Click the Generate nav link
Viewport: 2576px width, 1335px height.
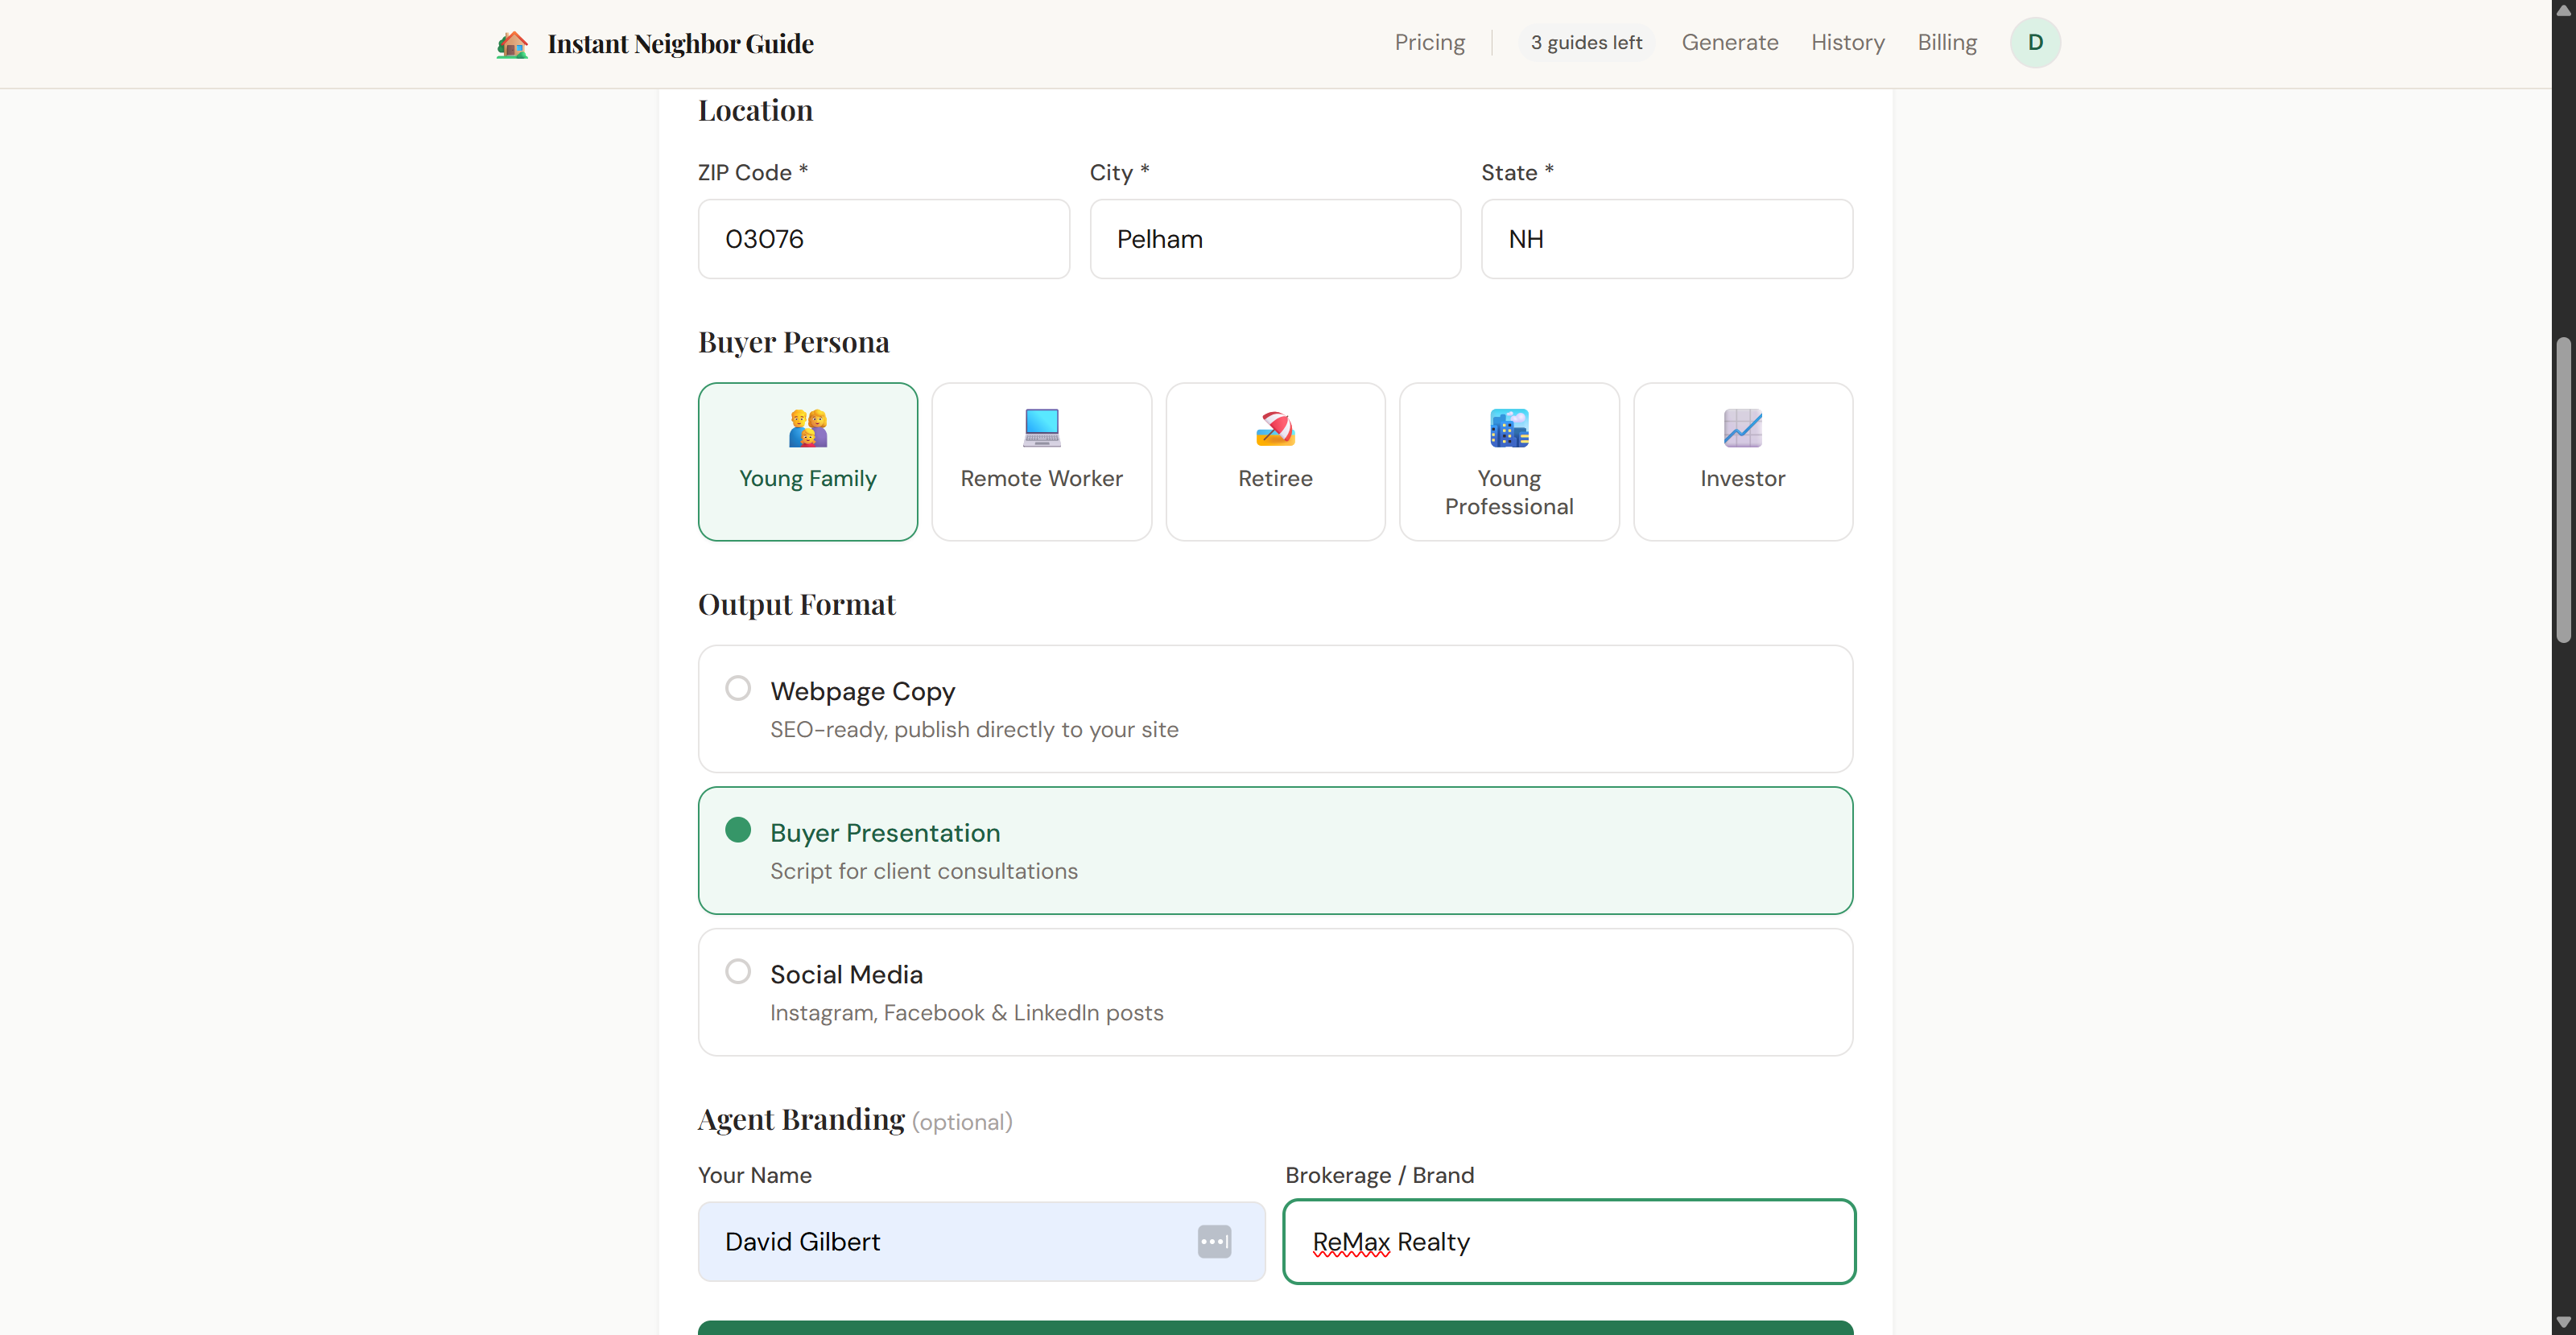click(1729, 43)
